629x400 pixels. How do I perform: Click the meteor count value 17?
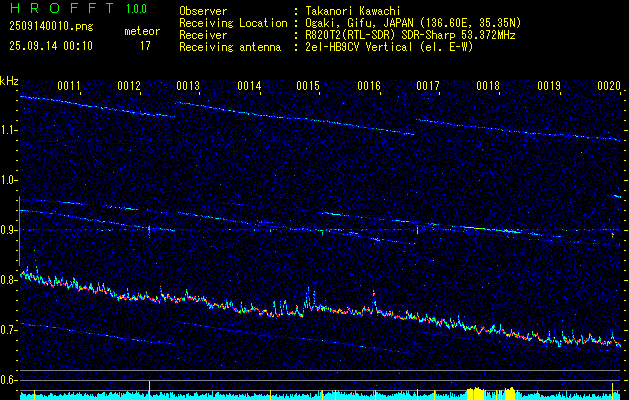(x=145, y=46)
